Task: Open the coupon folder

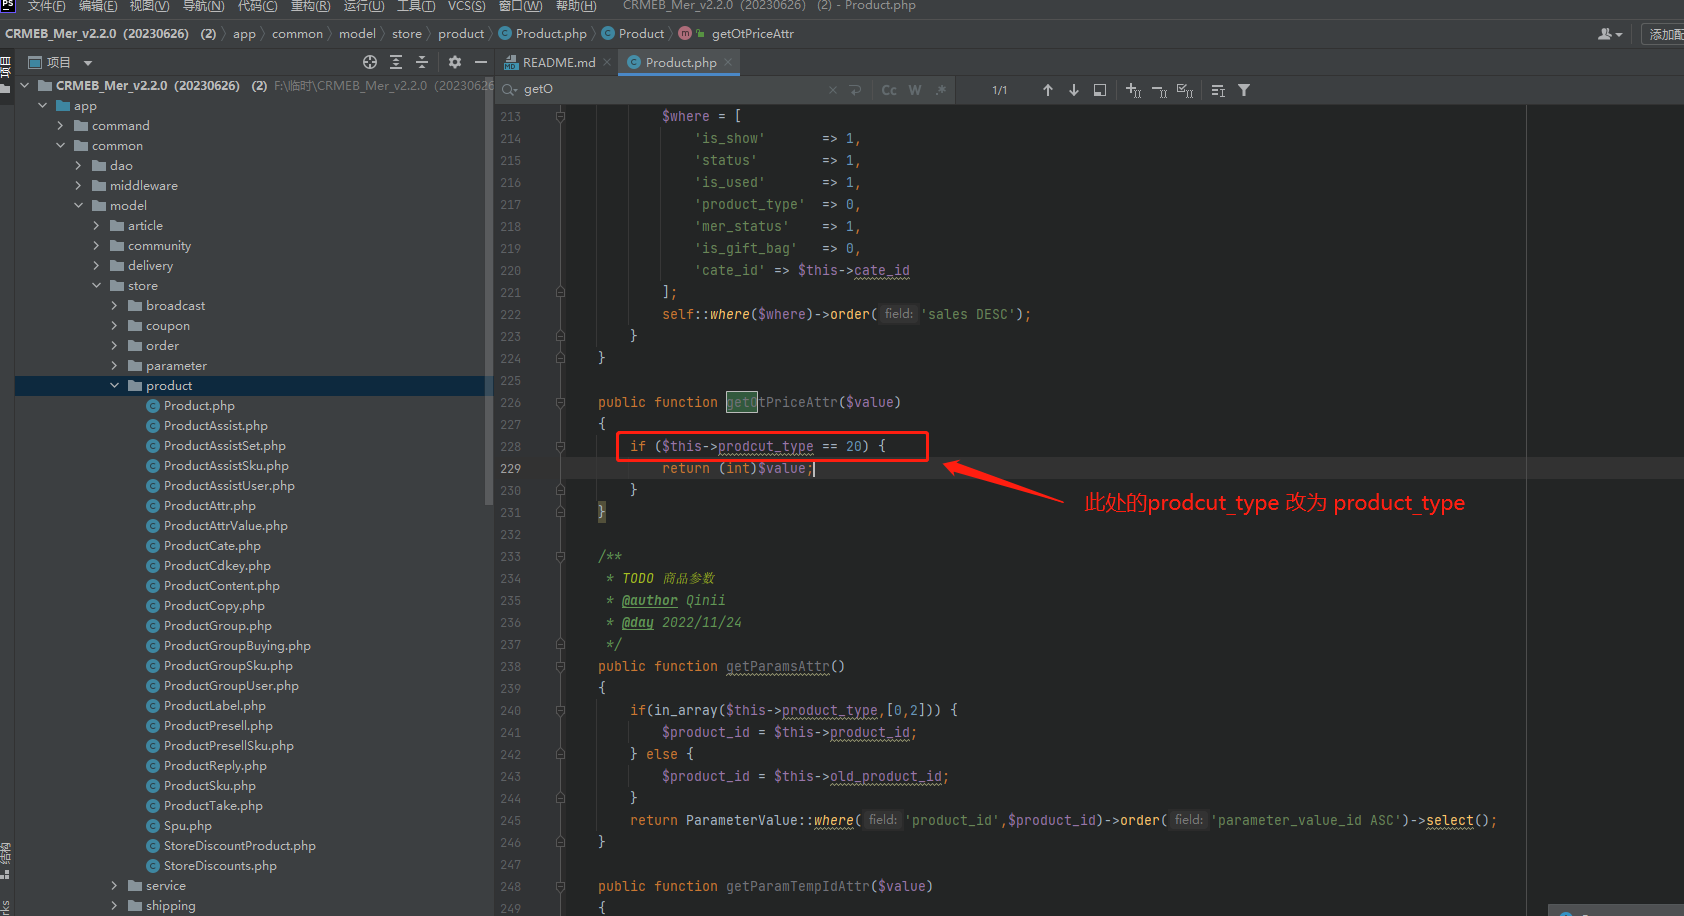Action: click(167, 325)
